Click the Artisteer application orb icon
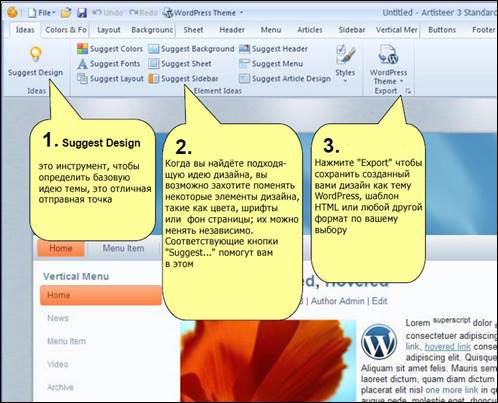 [12, 12]
